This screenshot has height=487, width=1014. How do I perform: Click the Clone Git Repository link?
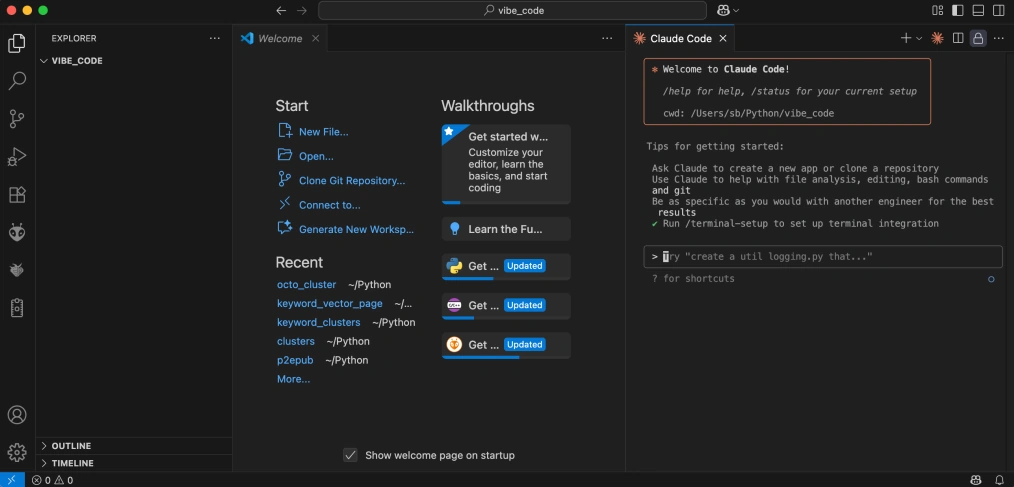(x=351, y=181)
